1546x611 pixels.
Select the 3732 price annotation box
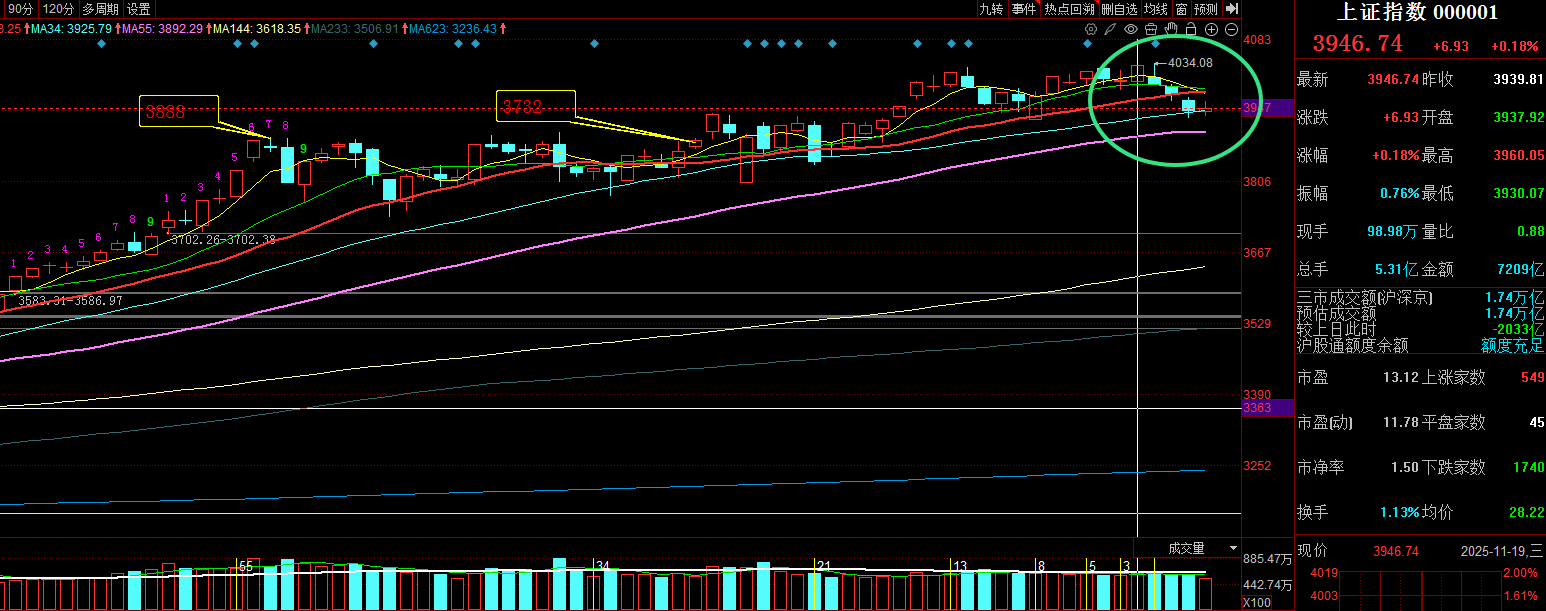[x=536, y=105]
